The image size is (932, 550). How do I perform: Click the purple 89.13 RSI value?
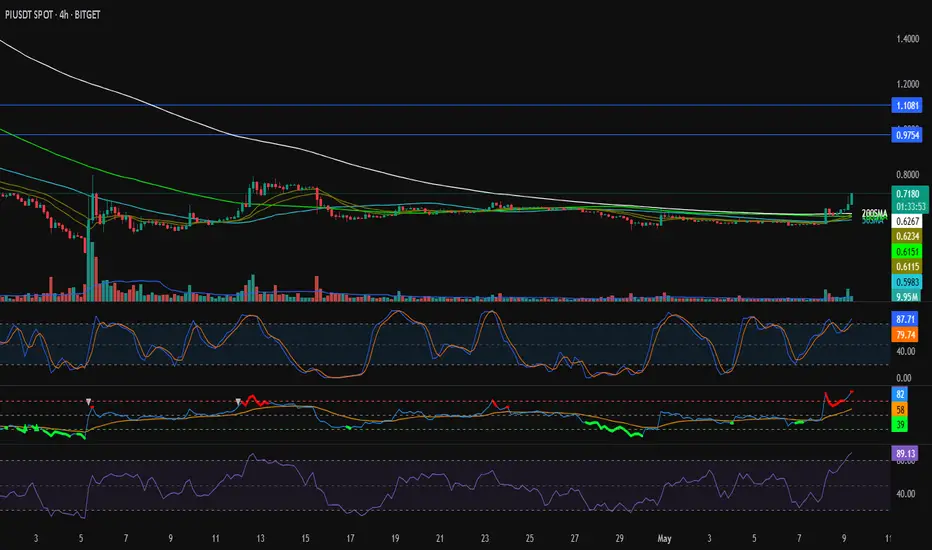pyautogui.click(x=905, y=454)
